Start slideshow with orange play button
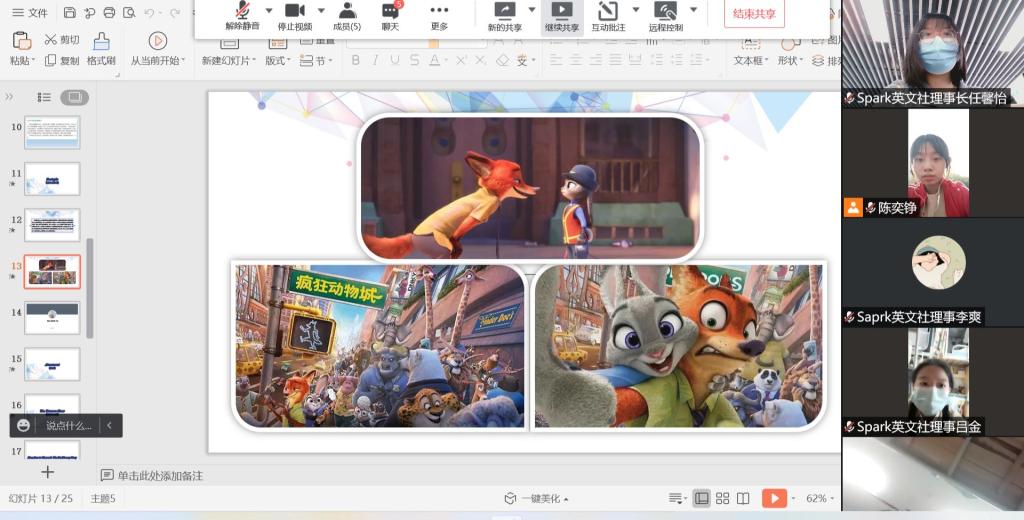Image resolution: width=1024 pixels, height=520 pixels. tap(773, 498)
